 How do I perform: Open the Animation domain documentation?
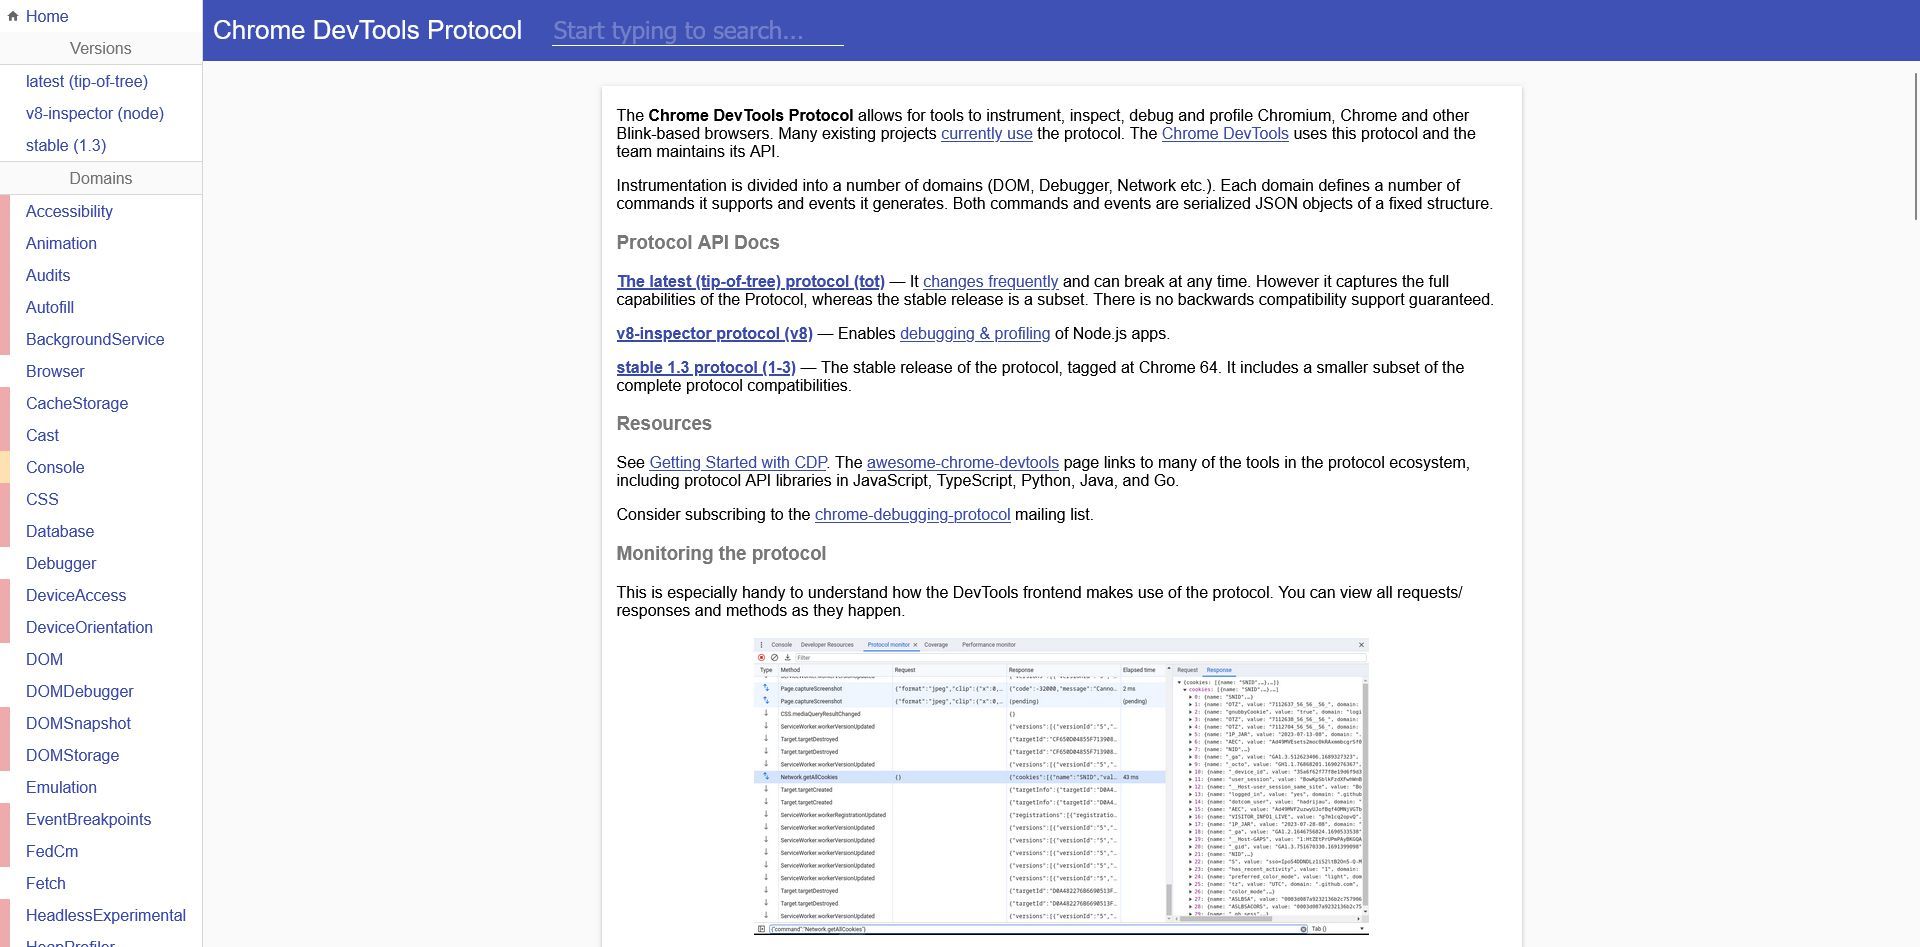click(61, 243)
